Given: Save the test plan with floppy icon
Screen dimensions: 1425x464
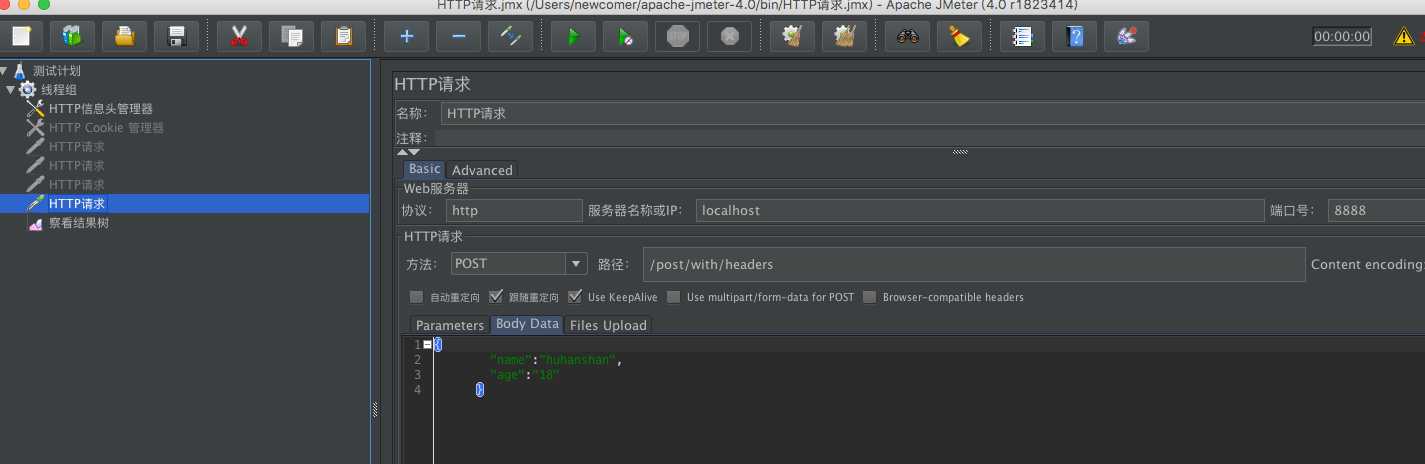Looking at the screenshot, I should point(177,36).
